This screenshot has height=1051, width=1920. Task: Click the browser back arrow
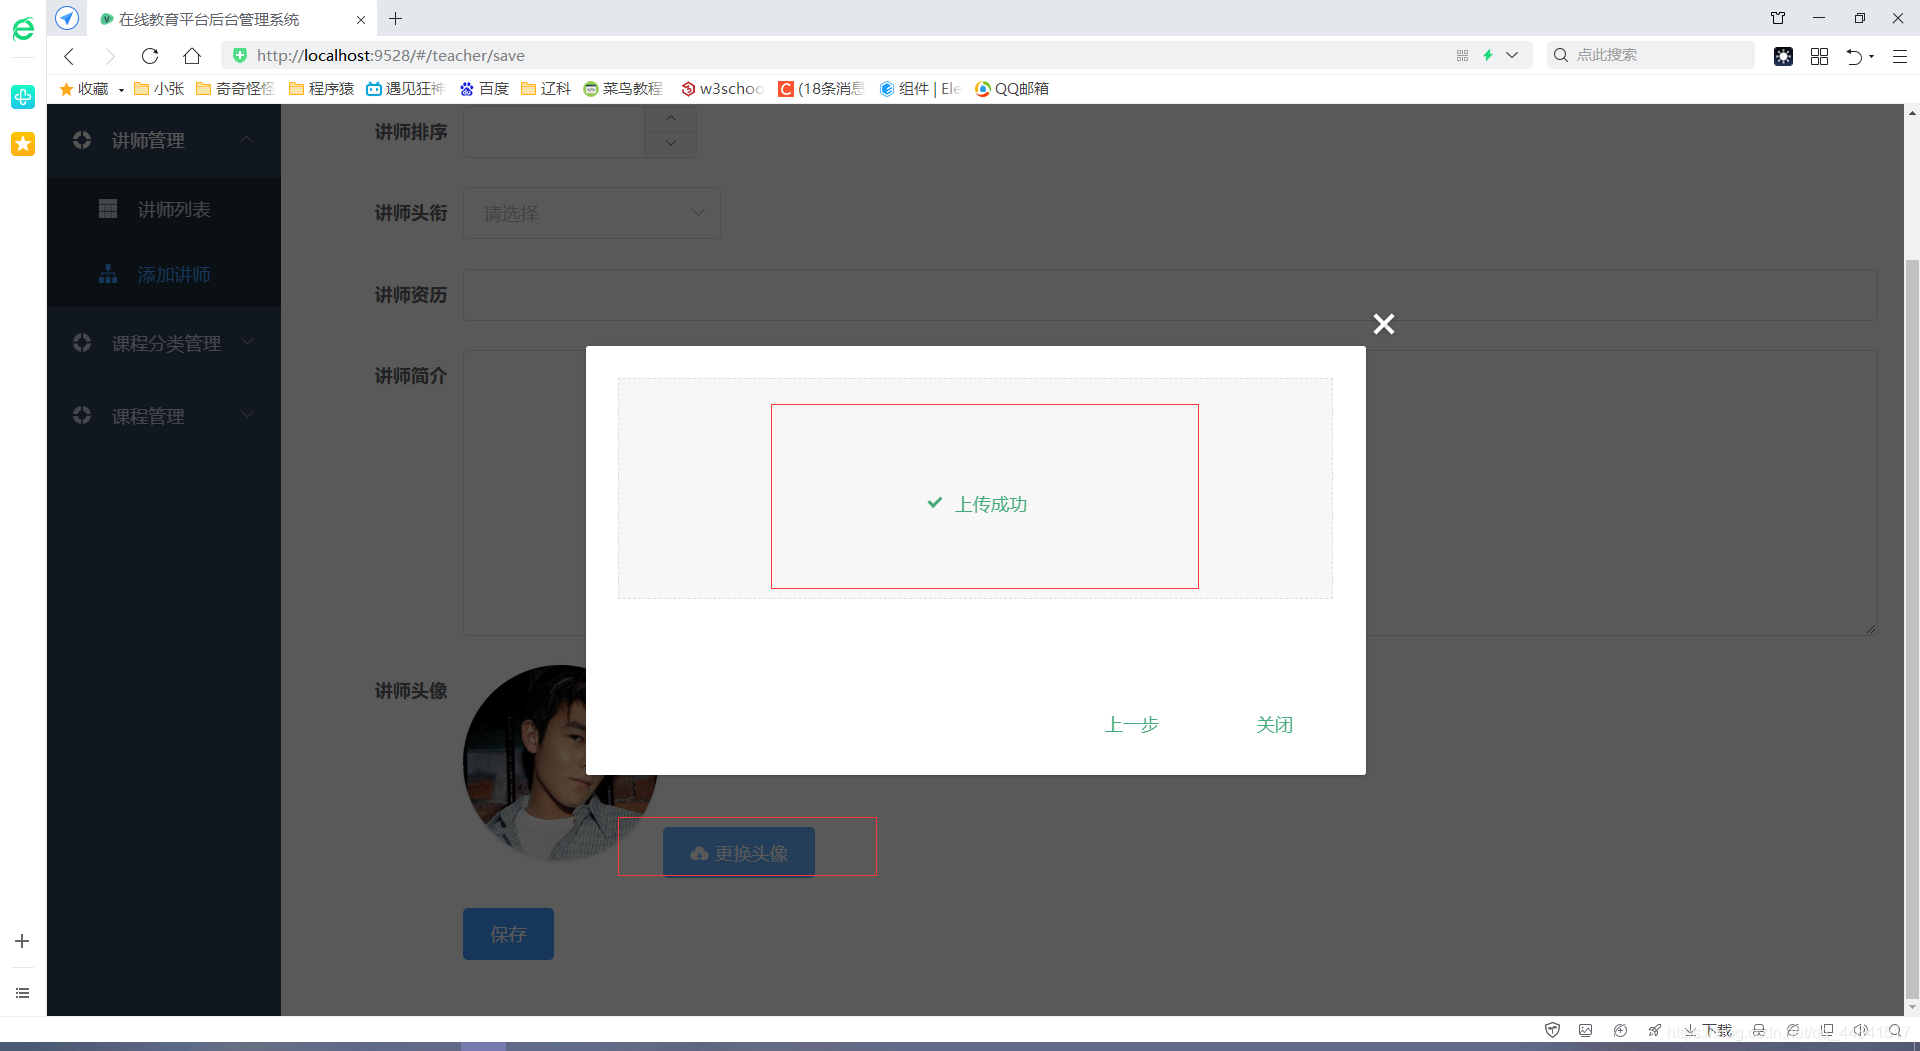pyautogui.click(x=69, y=56)
